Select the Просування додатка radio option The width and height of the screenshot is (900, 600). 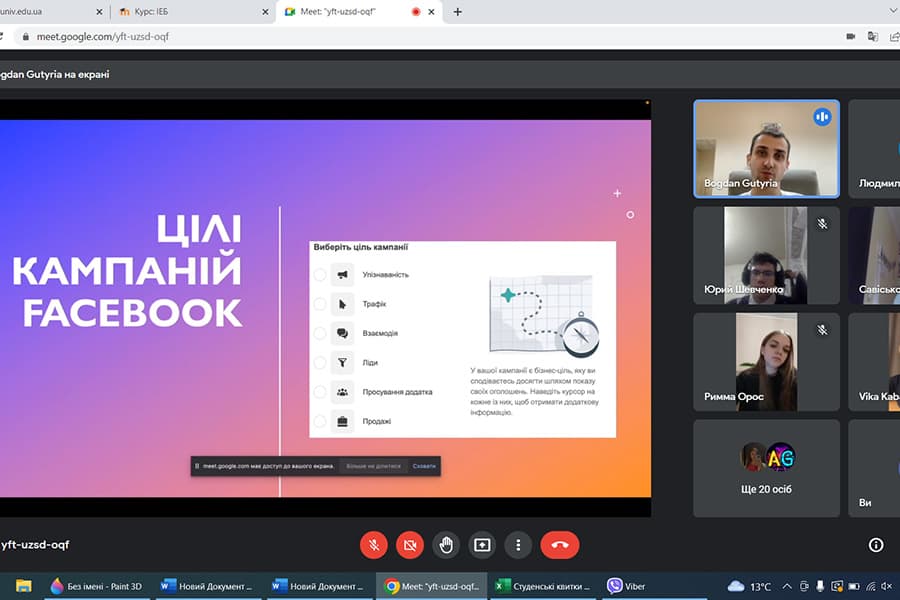[320, 392]
